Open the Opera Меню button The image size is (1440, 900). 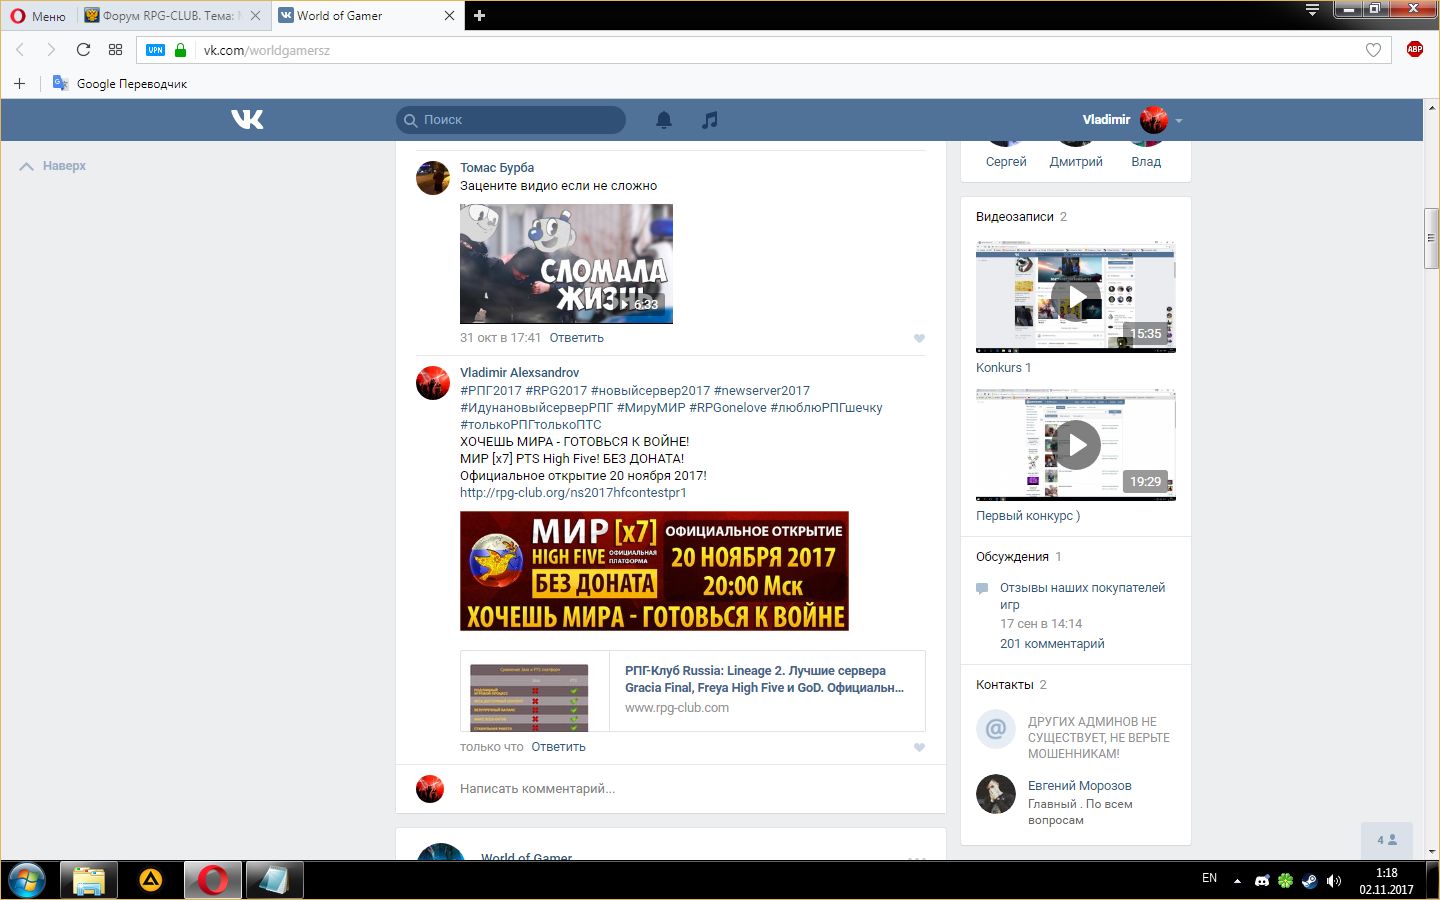pyautogui.click(x=38, y=16)
